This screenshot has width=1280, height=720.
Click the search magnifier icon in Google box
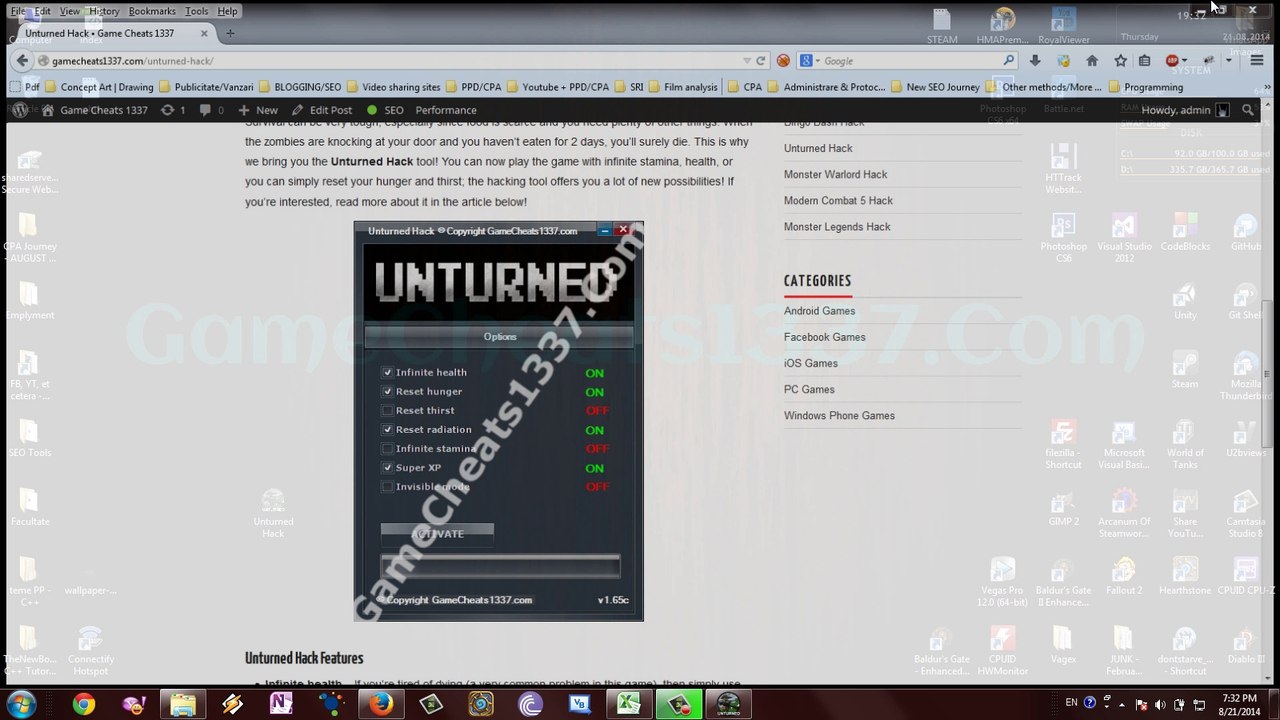pos(1009,61)
